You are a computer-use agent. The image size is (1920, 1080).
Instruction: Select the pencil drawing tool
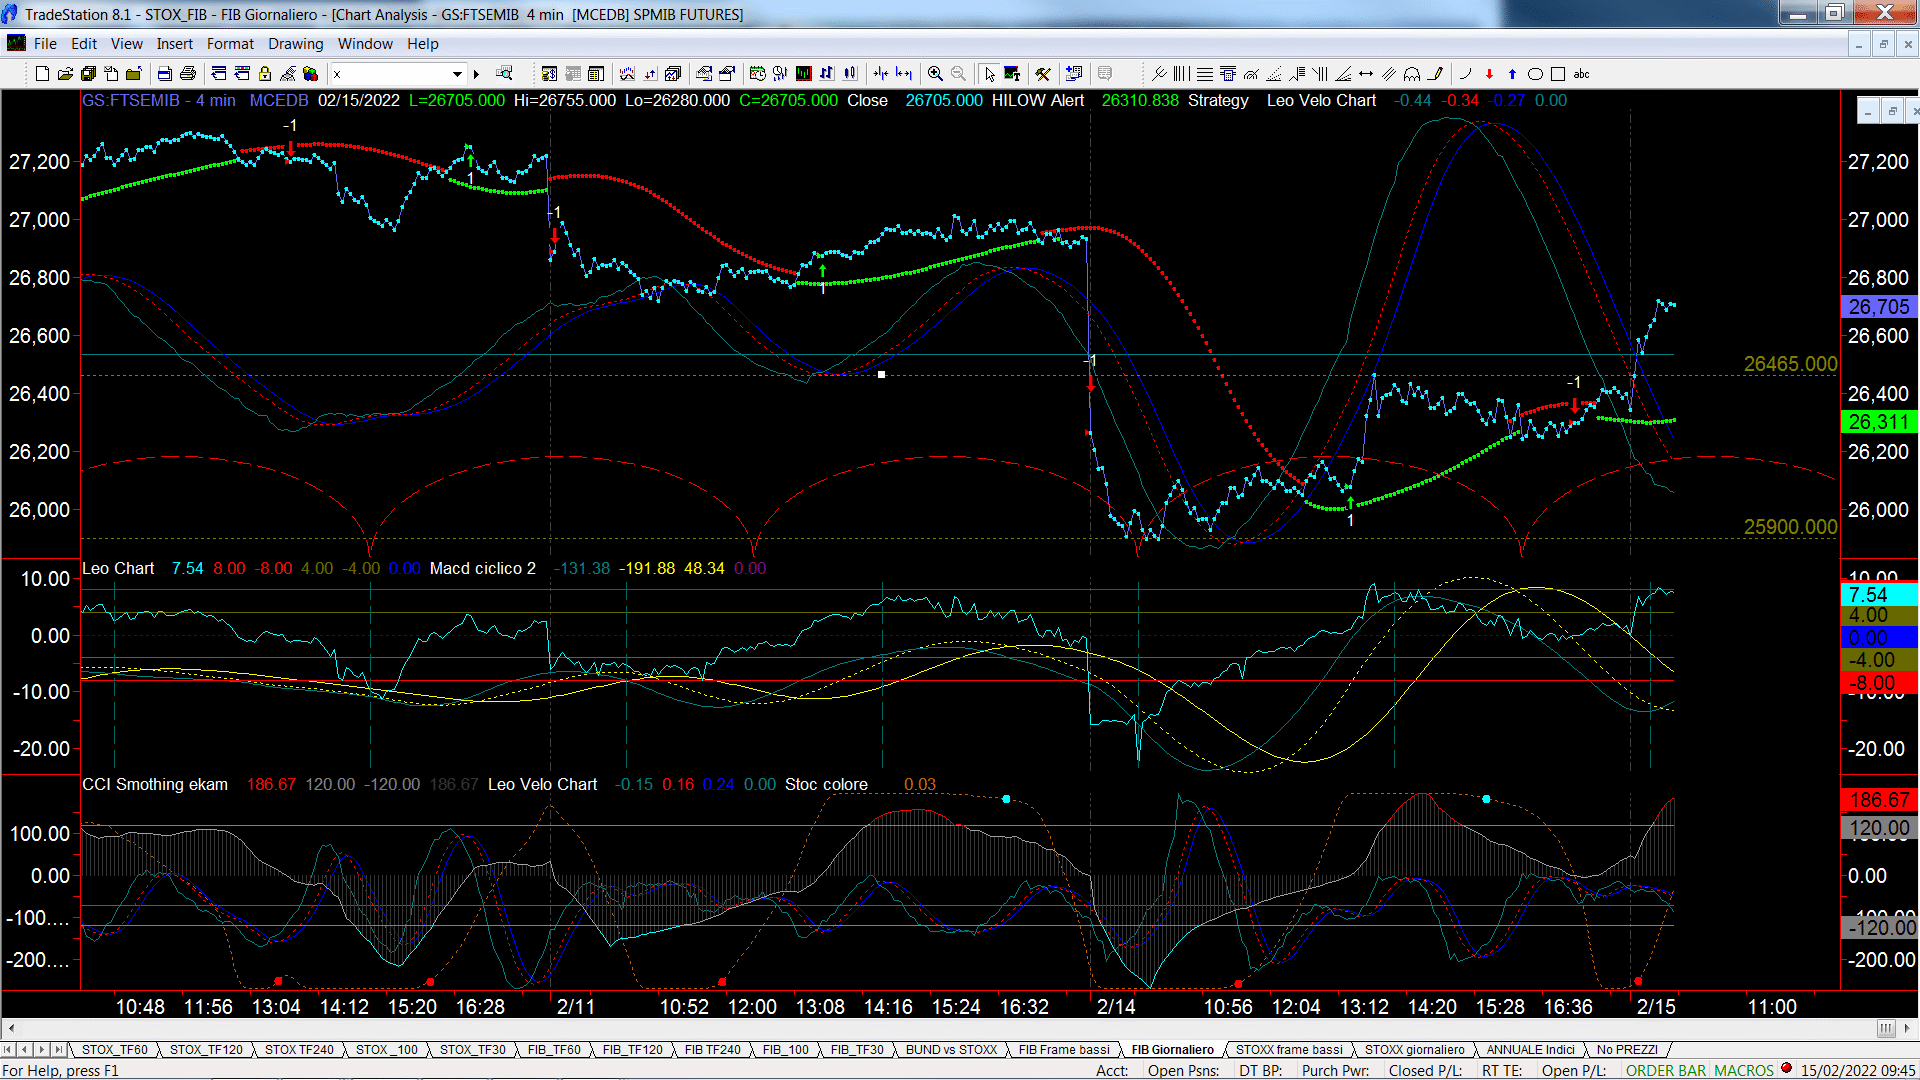pos(1435,74)
